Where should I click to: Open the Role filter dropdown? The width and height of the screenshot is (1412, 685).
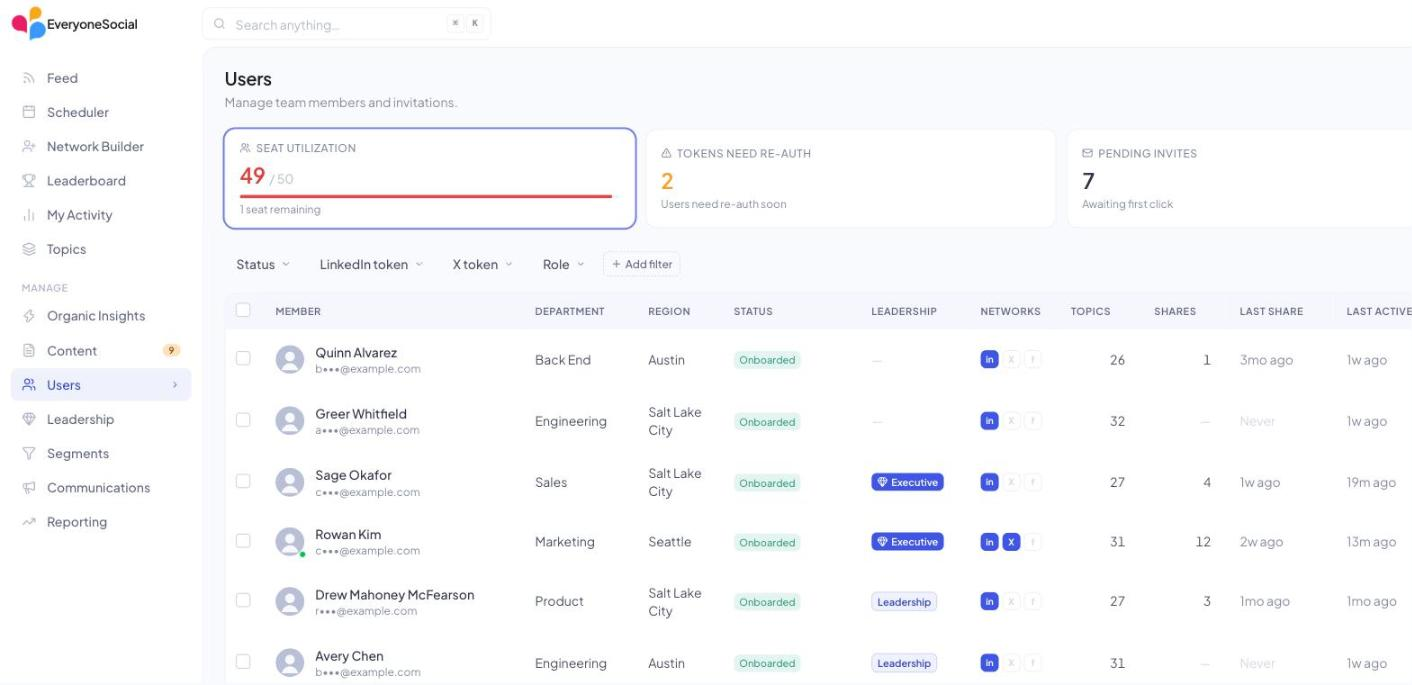(563, 264)
